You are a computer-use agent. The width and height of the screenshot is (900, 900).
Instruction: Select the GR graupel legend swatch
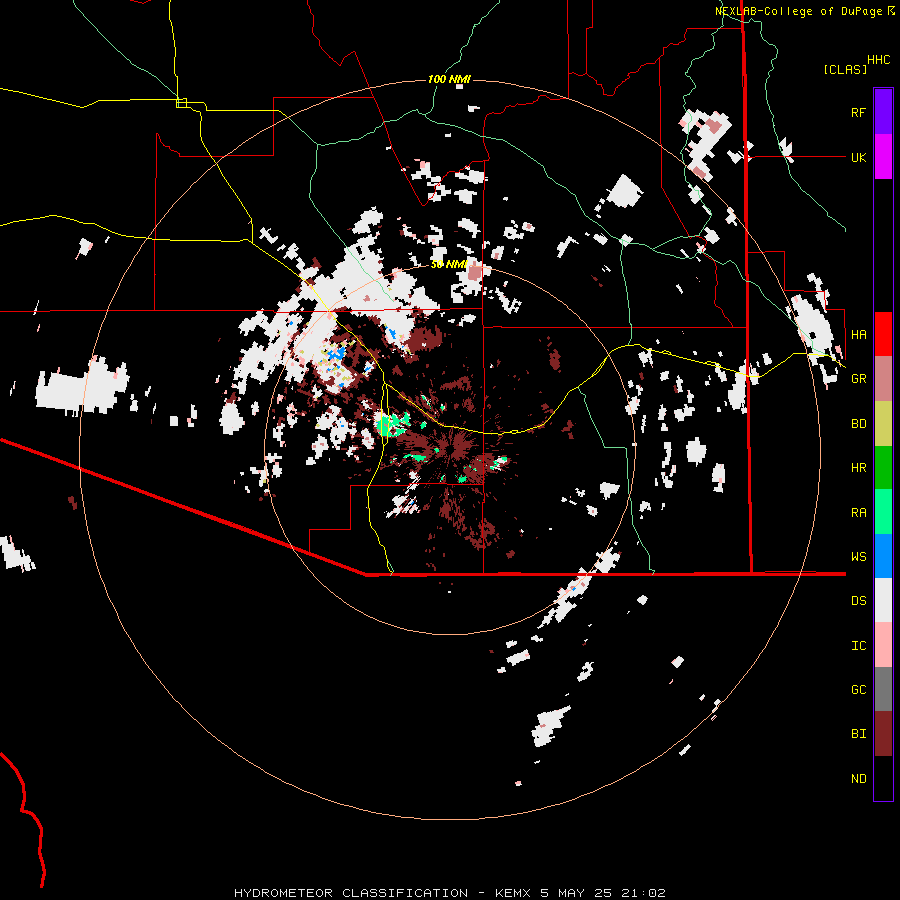(883, 379)
